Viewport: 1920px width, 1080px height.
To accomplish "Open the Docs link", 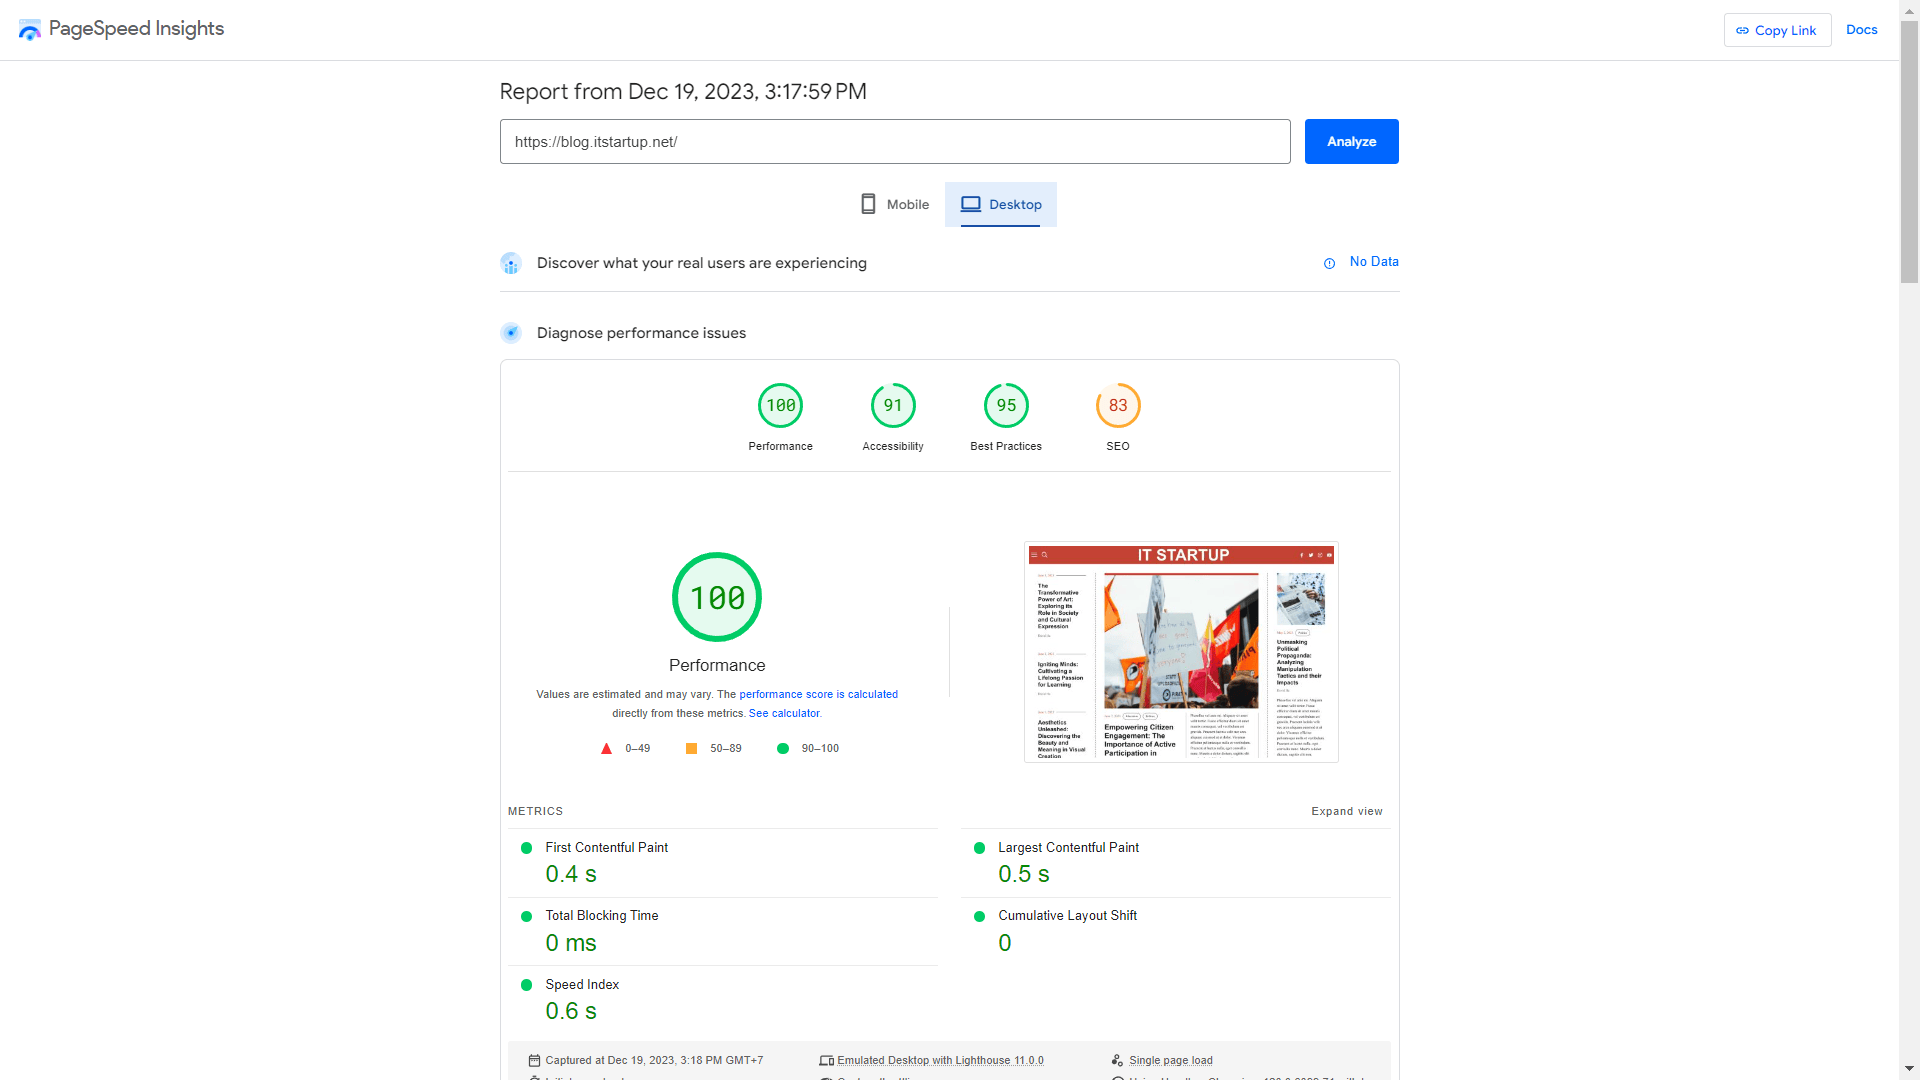I will tap(1861, 30).
